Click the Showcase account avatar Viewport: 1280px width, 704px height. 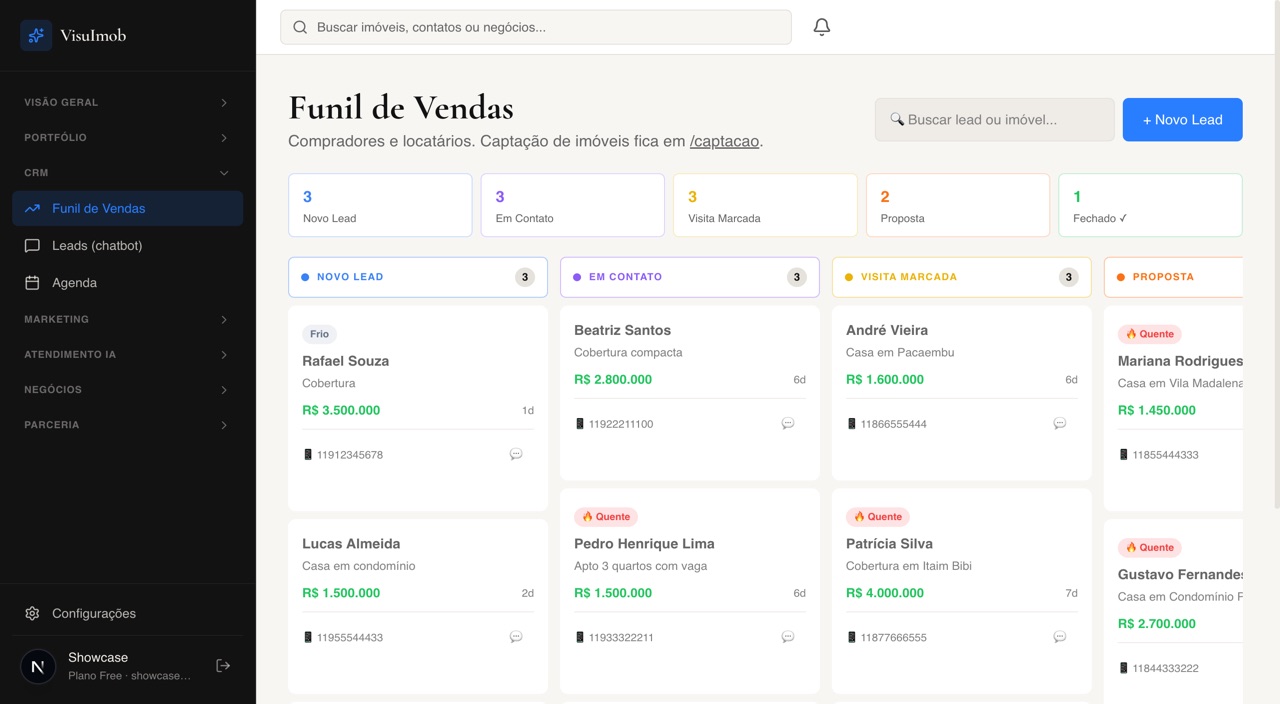(38, 666)
